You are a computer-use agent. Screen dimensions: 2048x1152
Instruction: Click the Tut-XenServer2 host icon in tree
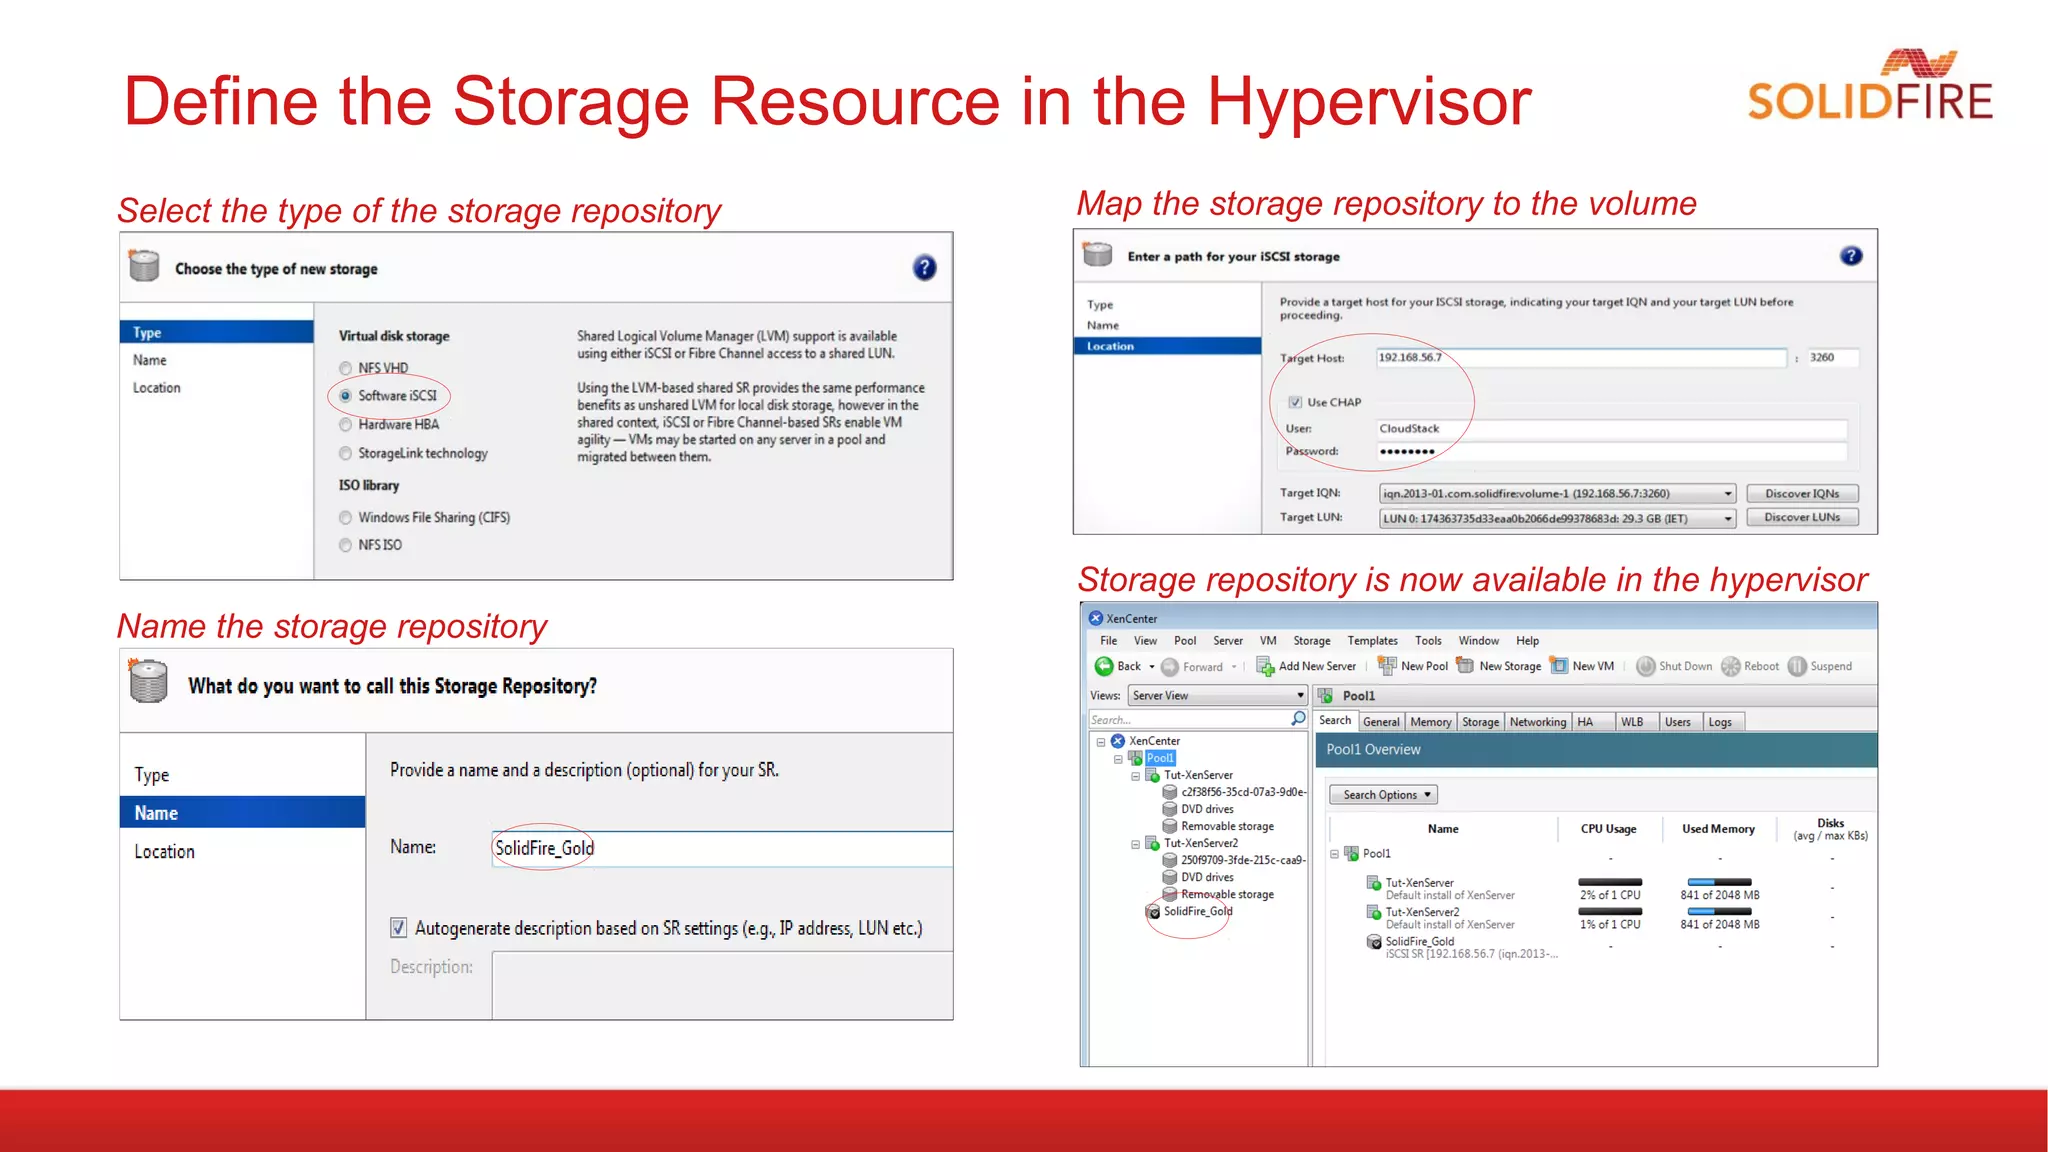click(x=1152, y=843)
